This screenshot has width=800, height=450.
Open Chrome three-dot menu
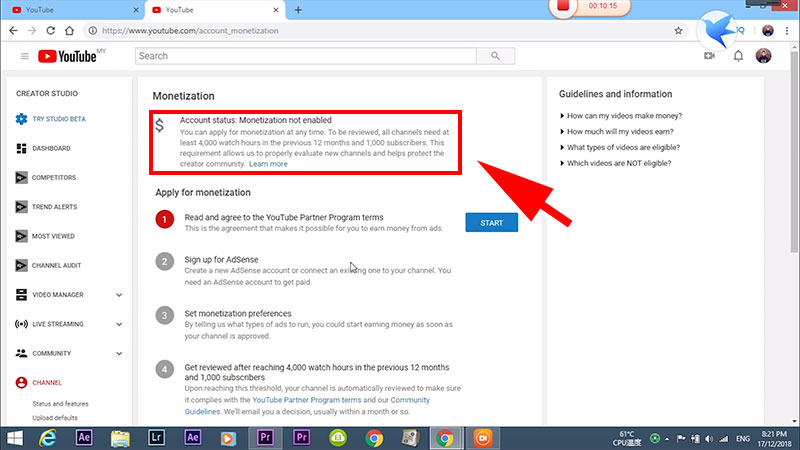coord(787,31)
